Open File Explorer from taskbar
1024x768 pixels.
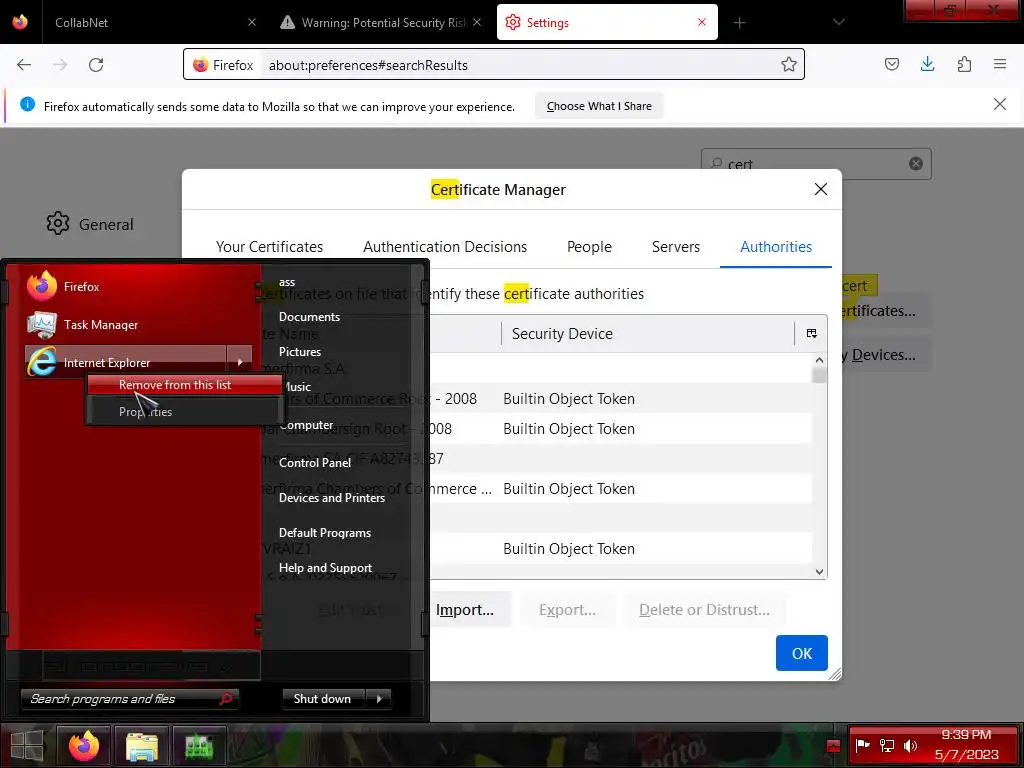142,745
